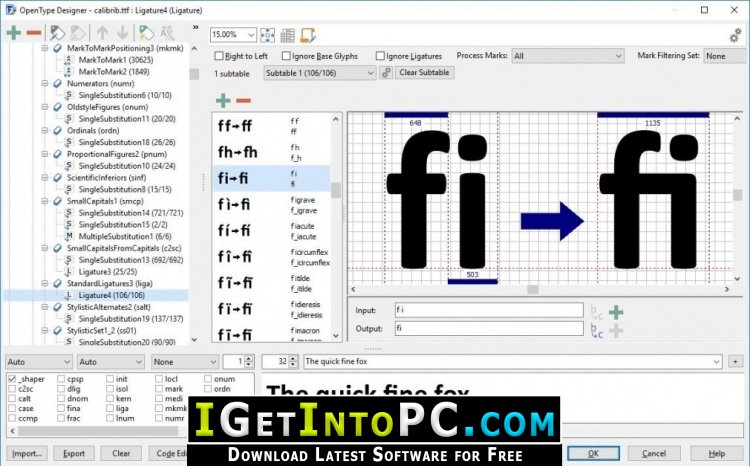The width and height of the screenshot is (750, 466).
Task: Click the grid table icon in glyph toolbar
Action: pos(287,35)
